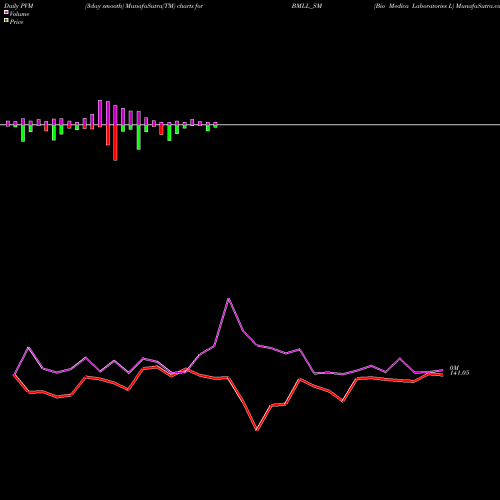This screenshot has height=500, width=500.
Task: Click the 3day smooth MunafaSutra chart caption
Action: 144,6
